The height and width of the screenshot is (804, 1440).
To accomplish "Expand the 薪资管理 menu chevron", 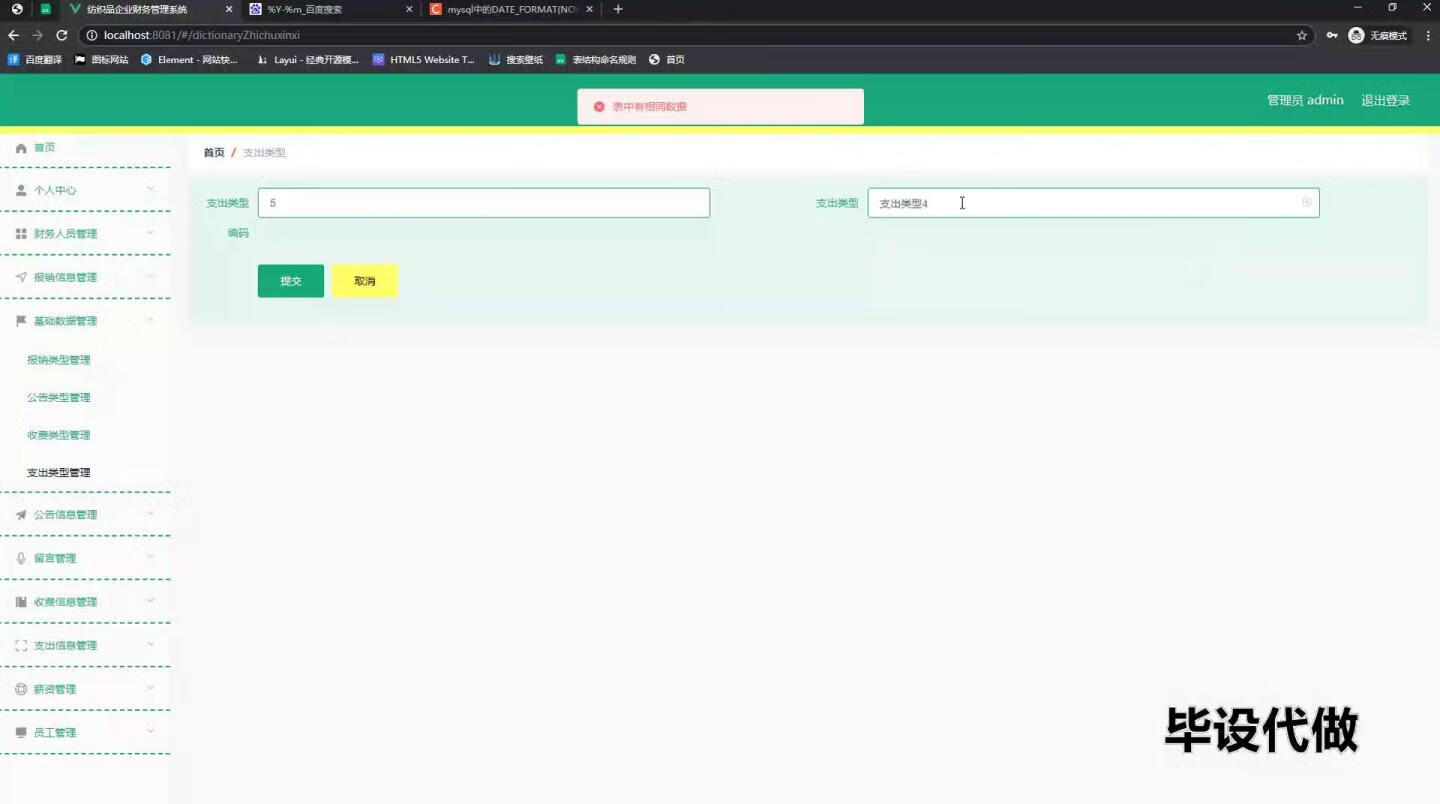I will point(150,688).
